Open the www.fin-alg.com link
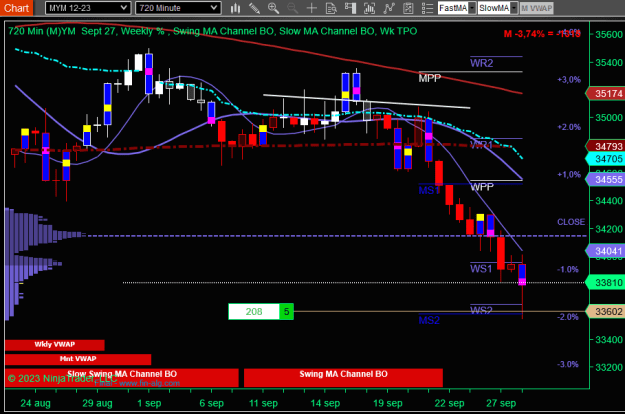 click(149, 383)
